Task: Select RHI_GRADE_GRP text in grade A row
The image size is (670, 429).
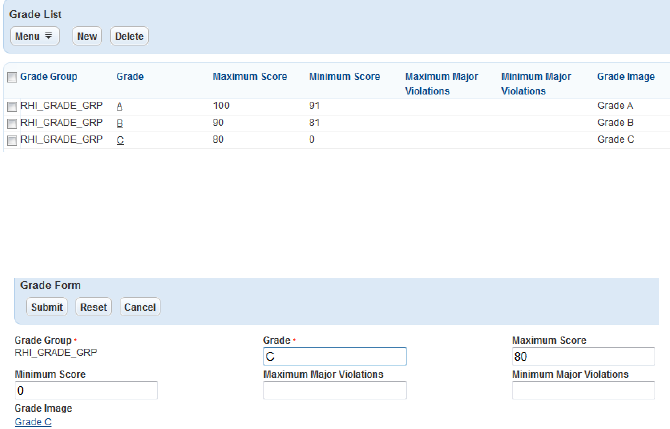Action: (x=62, y=106)
